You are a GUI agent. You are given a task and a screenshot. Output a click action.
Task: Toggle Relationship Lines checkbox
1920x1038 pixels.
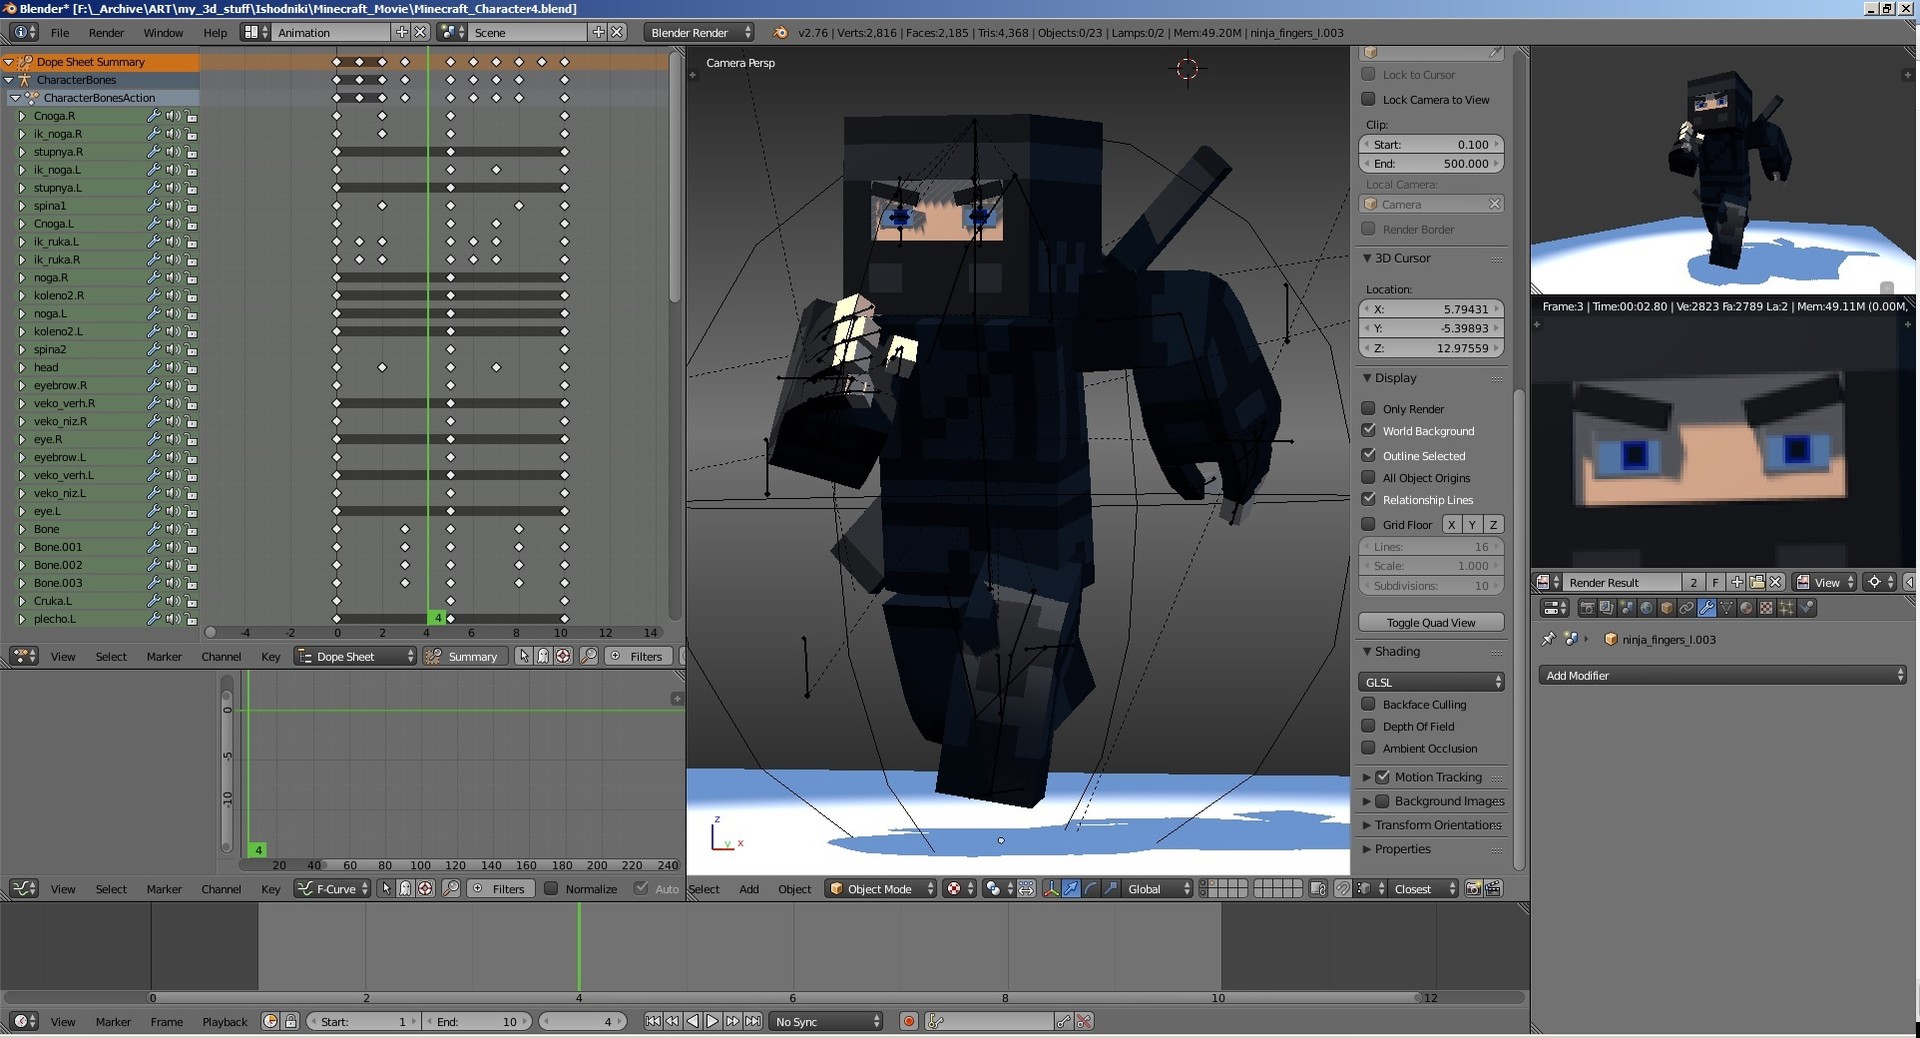click(x=1368, y=499)
